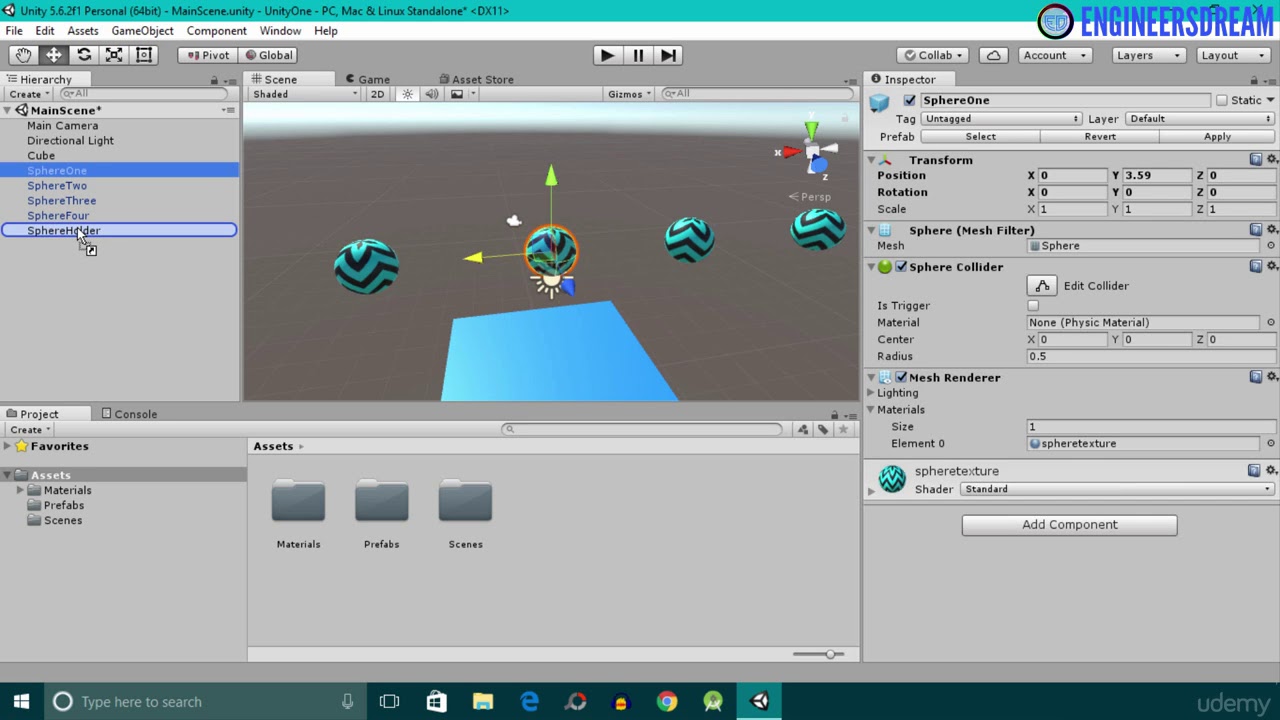This screenshot has width=1280, height=720.
Task: Click the scene orientation gizmo
Action: [811, 152]
